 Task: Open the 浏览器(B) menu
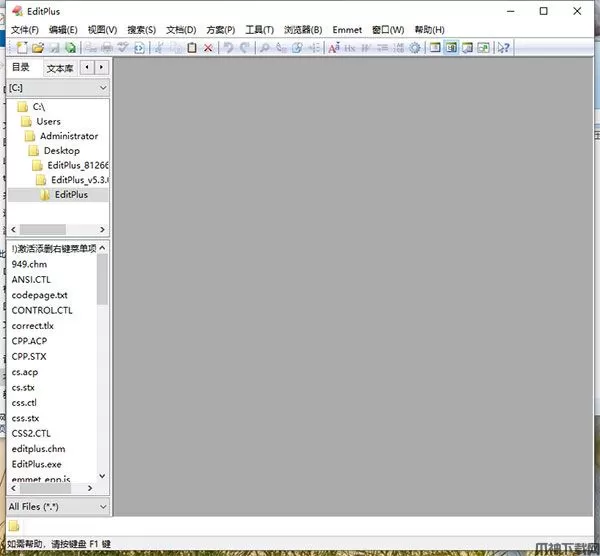point(303,30)
